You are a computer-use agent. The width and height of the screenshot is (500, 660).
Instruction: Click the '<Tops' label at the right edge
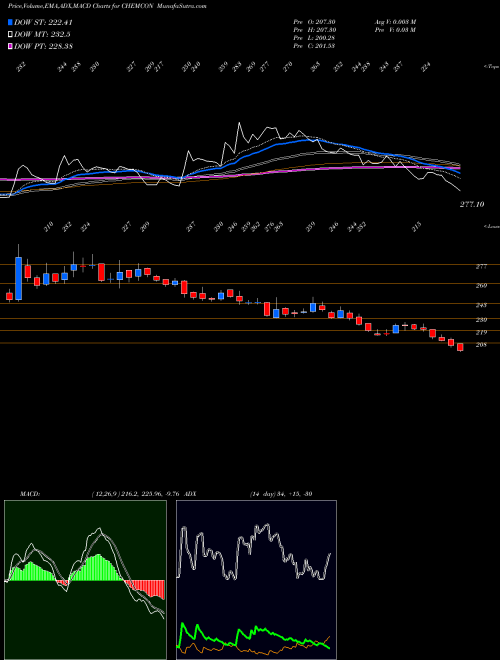(491, 67)
